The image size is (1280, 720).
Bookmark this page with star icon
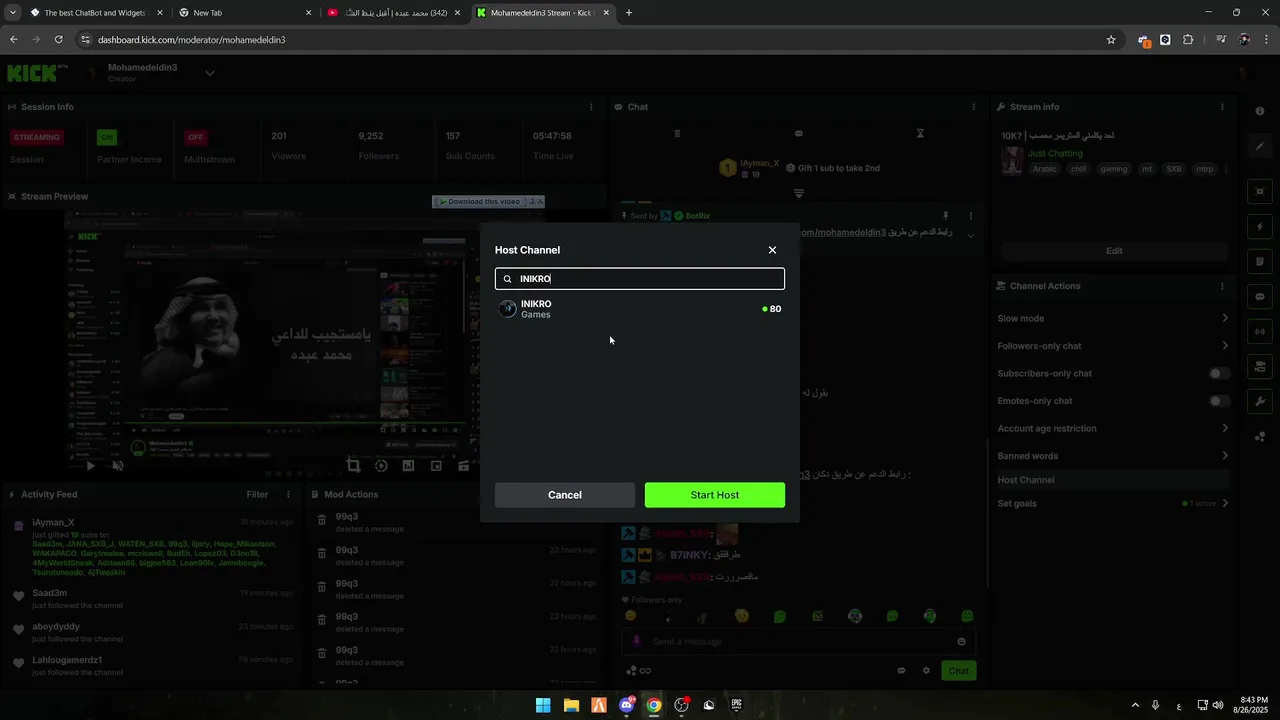pos(1111,40)
